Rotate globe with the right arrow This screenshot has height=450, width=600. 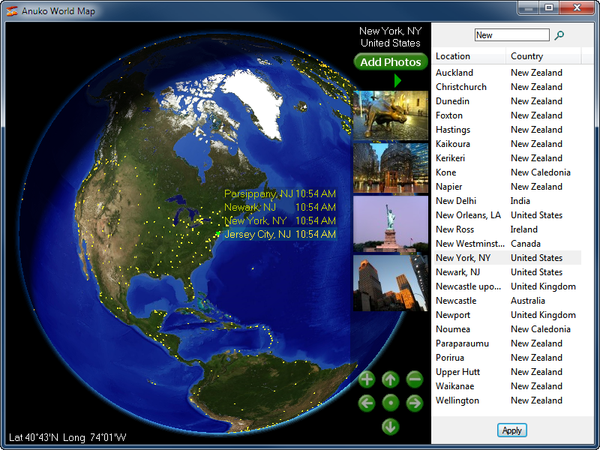pyautogui.click(x=414, y=403)
